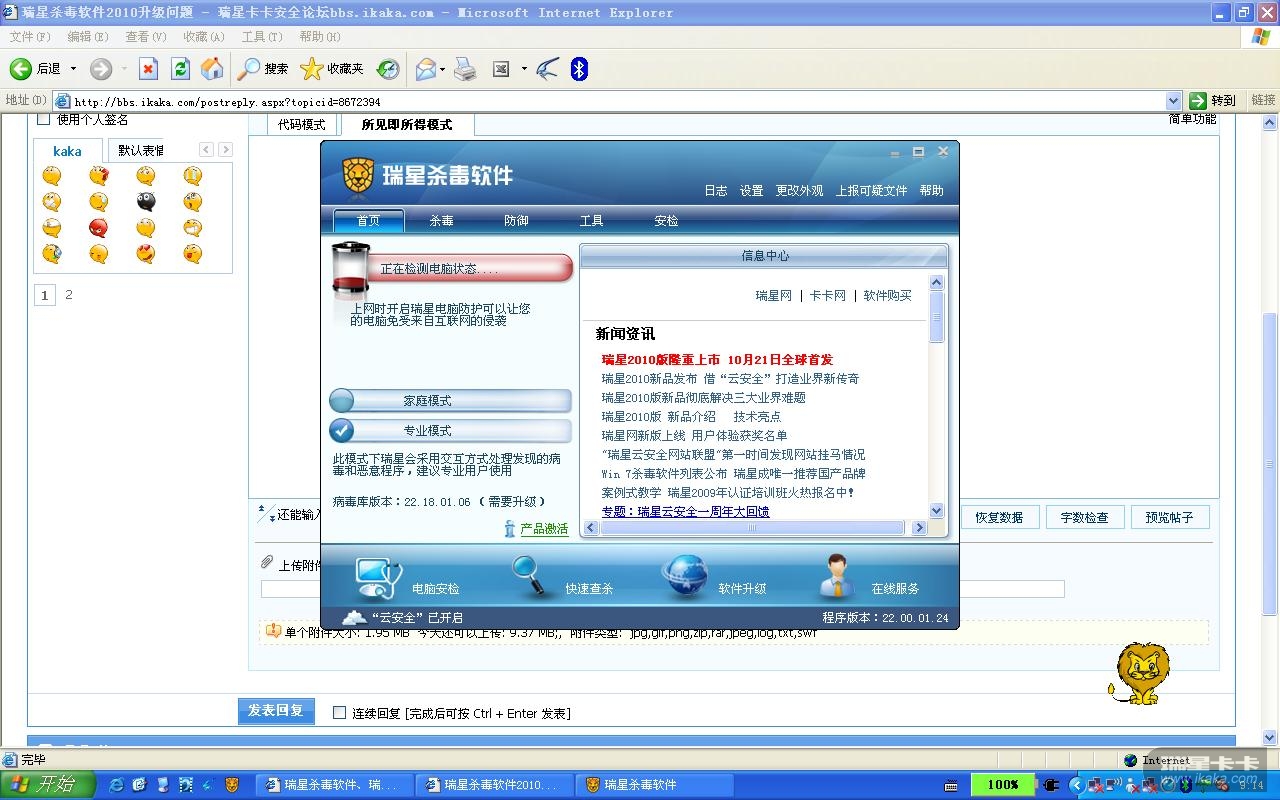This screenshot has height=800, width=1280.
Task: Click the Windows 开始 Start button
Action: (x=47, y=785)
